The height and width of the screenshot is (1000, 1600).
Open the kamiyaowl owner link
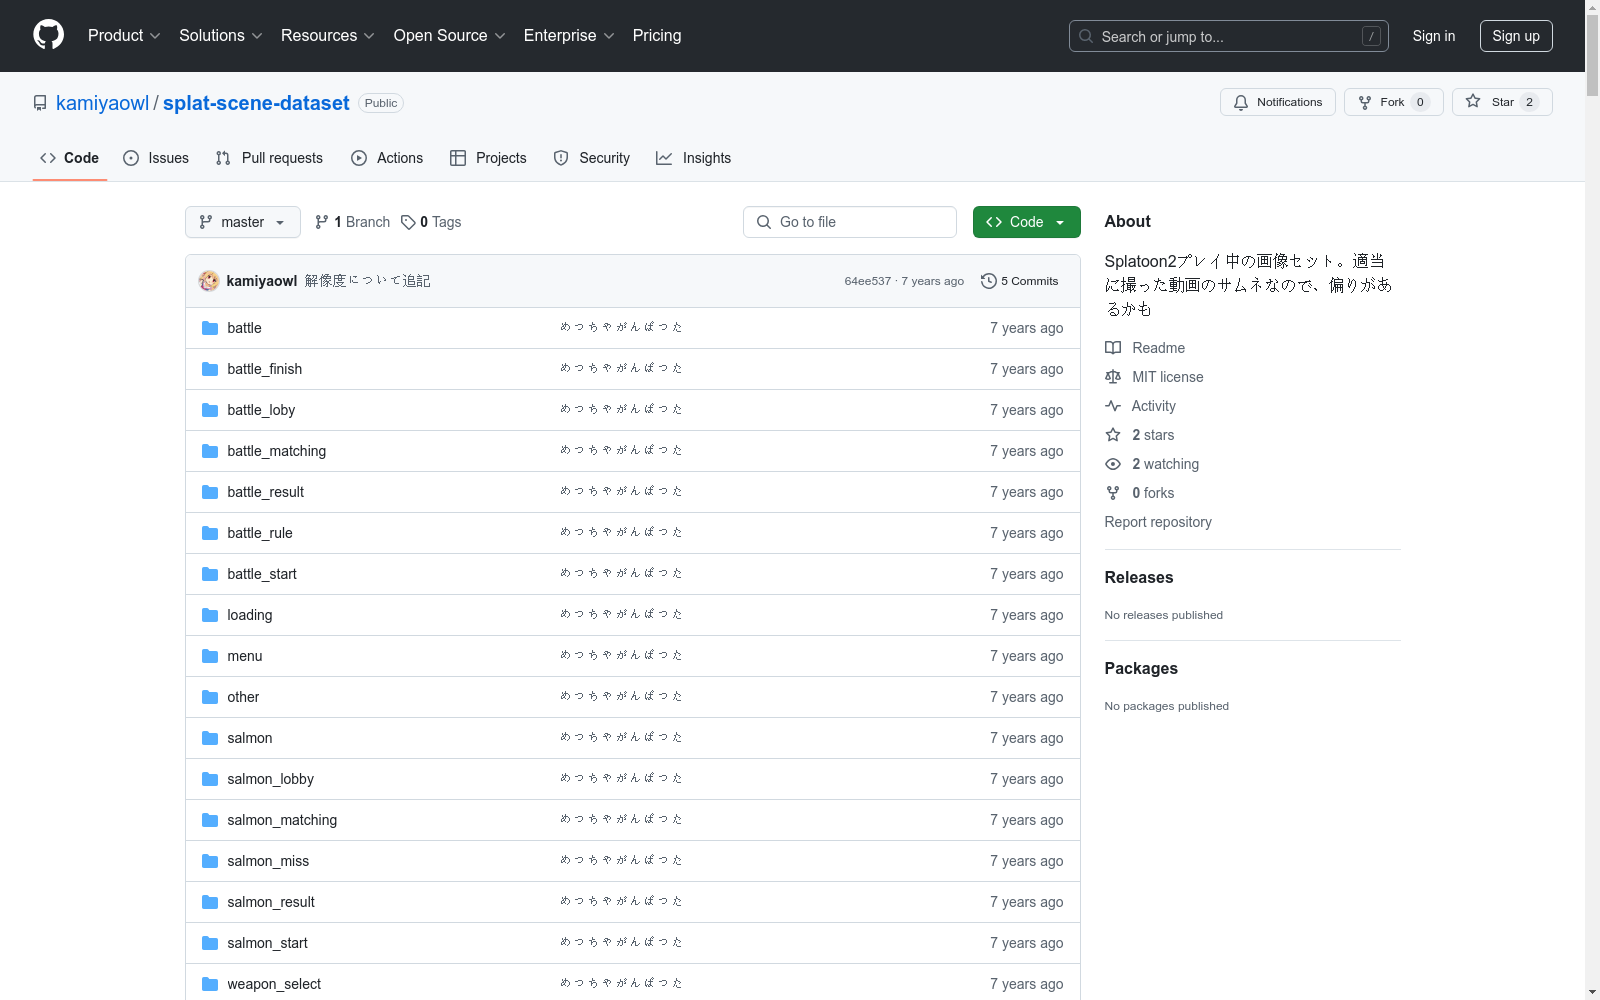(x=102, y=103)
